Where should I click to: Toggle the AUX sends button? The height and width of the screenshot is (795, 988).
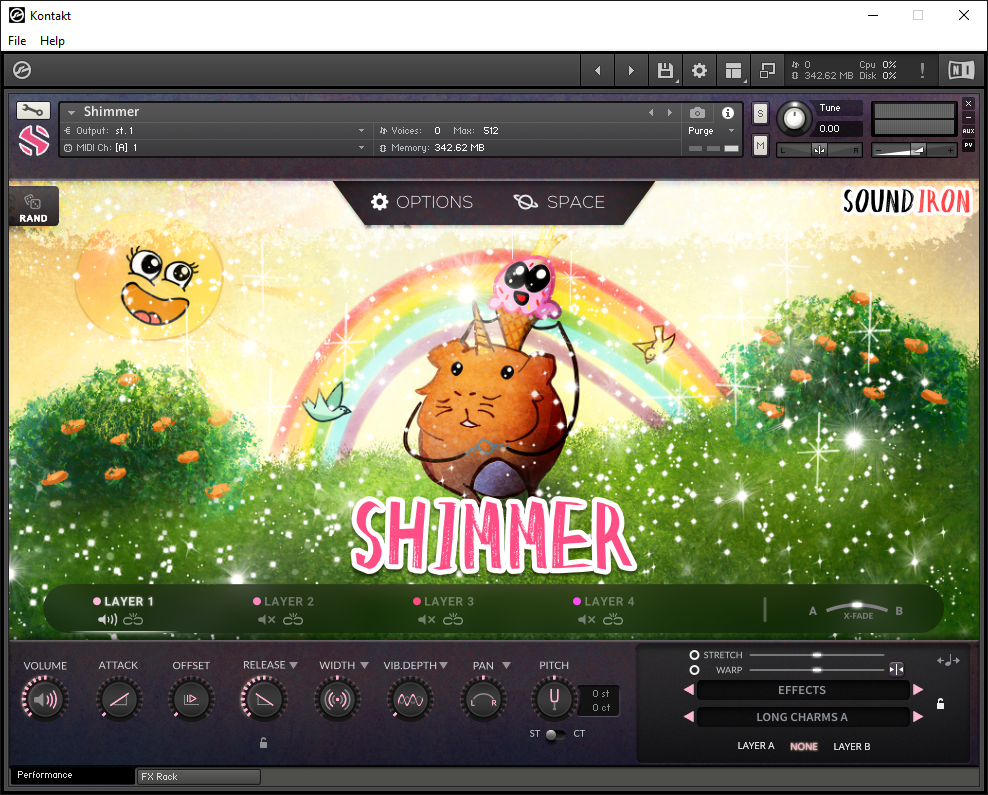pos(968,131)
